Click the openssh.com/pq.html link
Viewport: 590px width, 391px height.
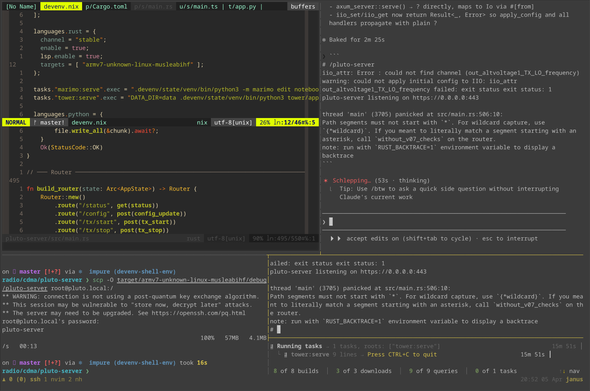(x=198, y=313)
